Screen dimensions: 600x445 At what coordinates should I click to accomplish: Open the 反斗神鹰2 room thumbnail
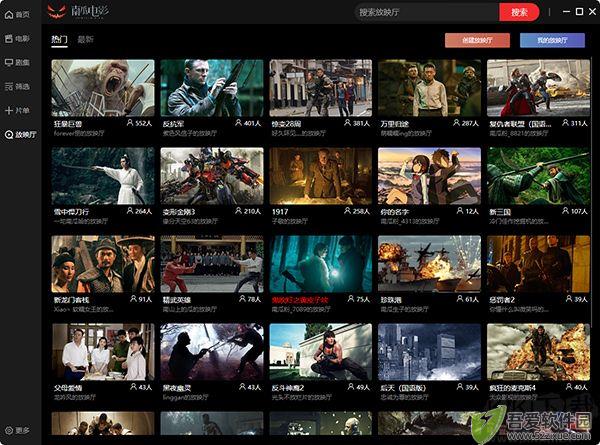[321, 352]
